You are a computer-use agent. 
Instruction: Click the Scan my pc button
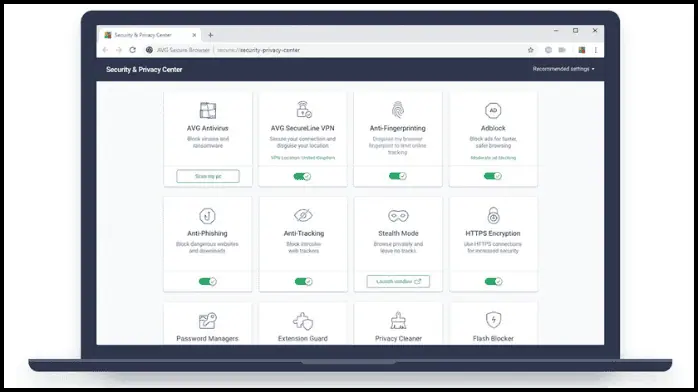point(208,176)
